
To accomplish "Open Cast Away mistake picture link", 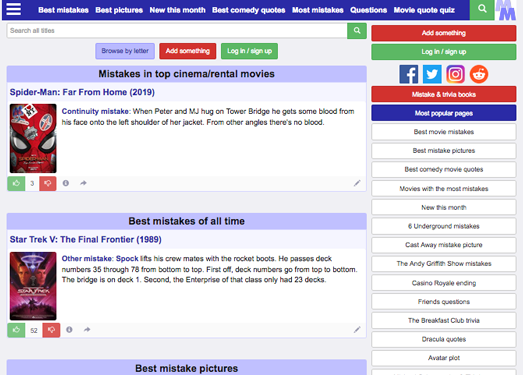I will pos(444,245).
